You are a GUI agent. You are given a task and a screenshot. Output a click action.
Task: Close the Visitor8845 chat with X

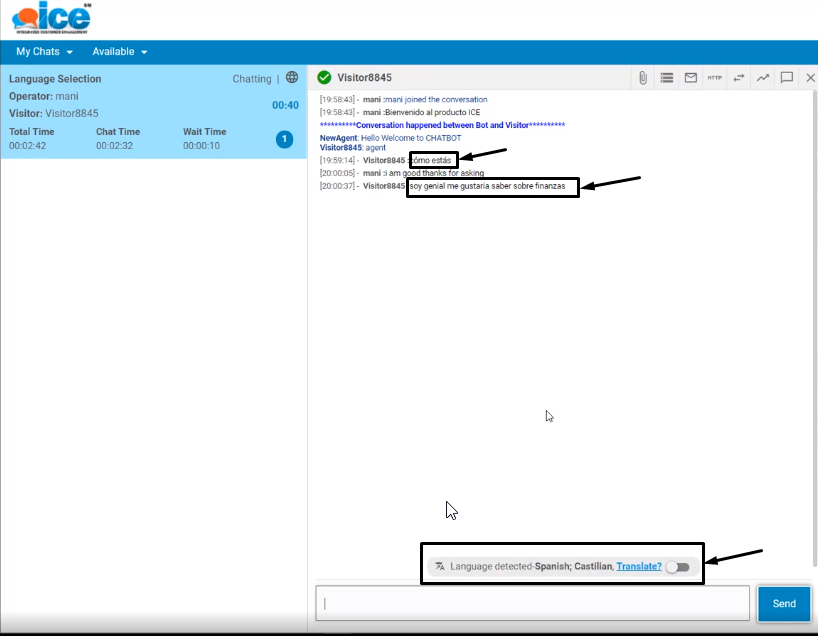tap(810, 78)
